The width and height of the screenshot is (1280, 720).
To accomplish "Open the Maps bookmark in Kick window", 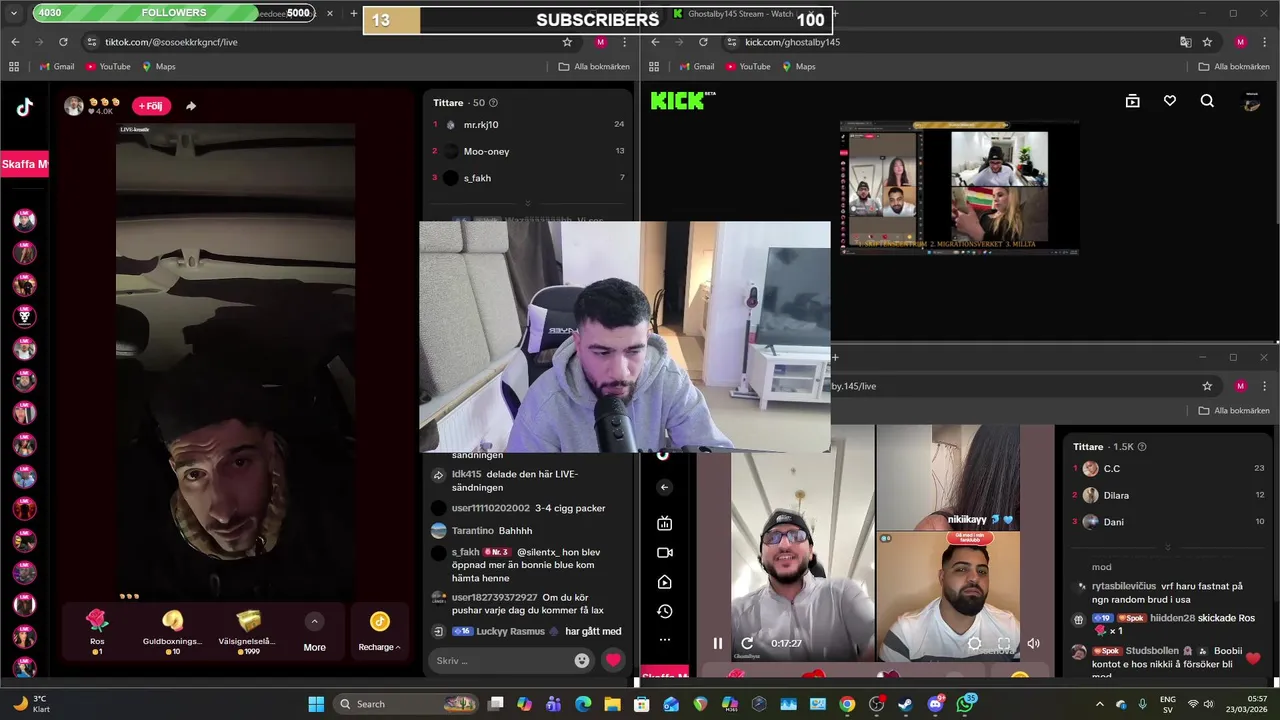I will pos(797,66).
